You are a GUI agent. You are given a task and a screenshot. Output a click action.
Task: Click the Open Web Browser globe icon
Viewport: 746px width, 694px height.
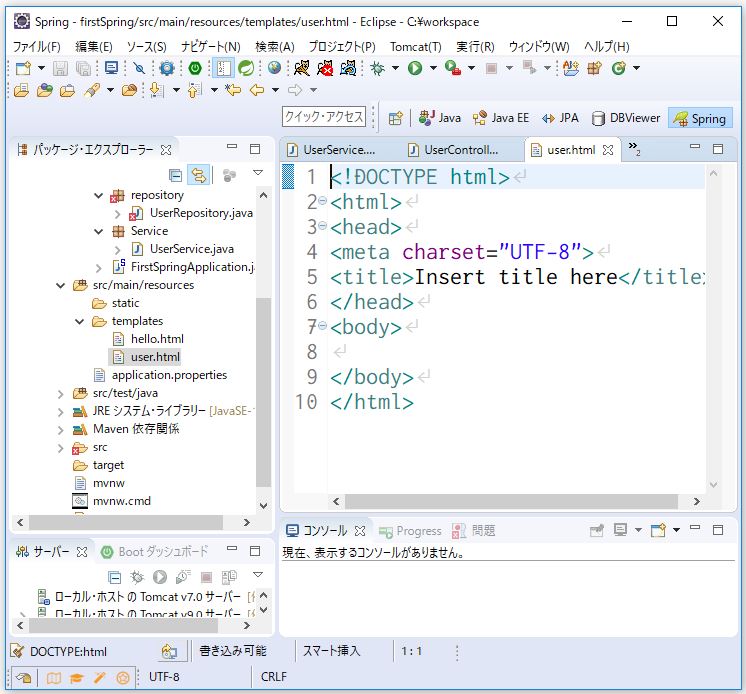point(275,68)
